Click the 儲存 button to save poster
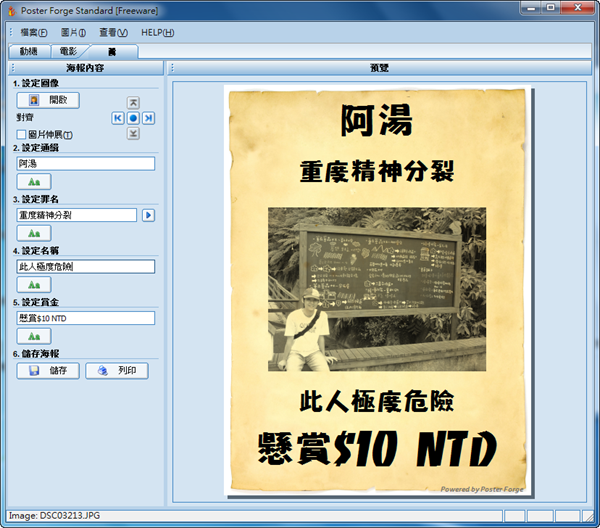 point(48,371)
